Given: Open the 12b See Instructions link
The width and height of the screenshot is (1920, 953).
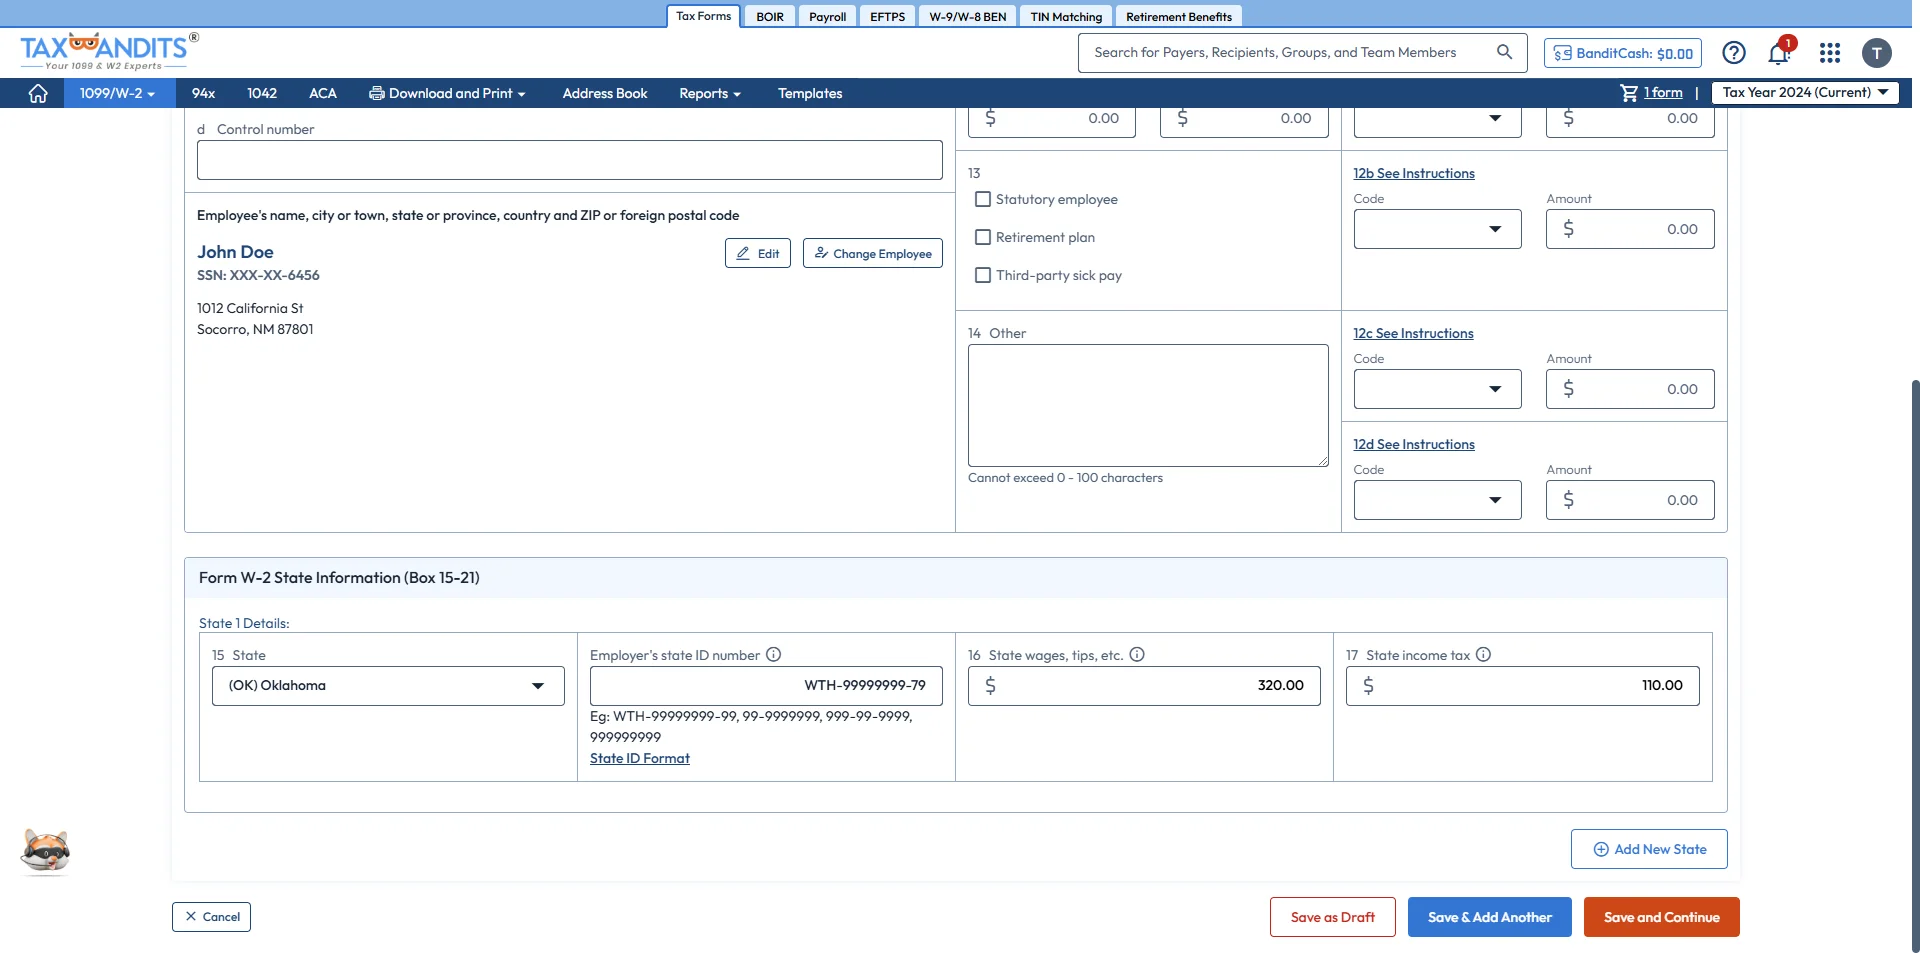Looking at the screenshot, I should 1414,173.
